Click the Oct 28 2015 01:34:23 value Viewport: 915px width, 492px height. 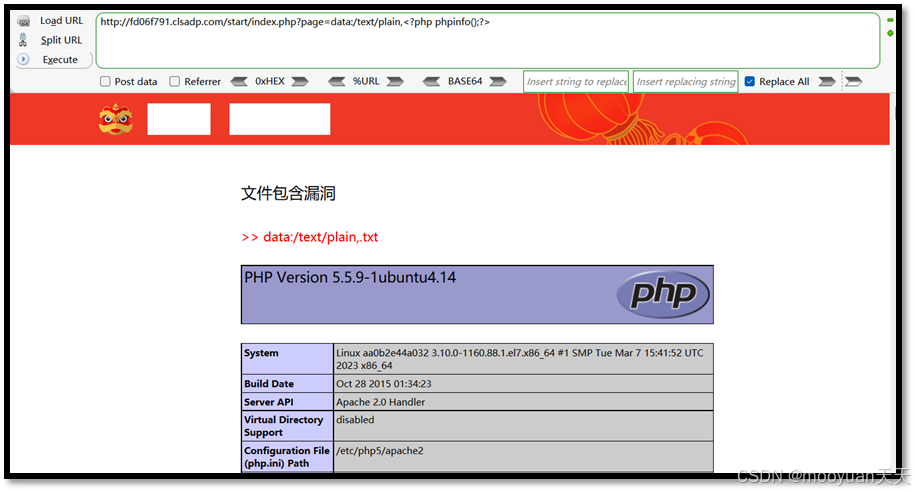pos(384,383)
